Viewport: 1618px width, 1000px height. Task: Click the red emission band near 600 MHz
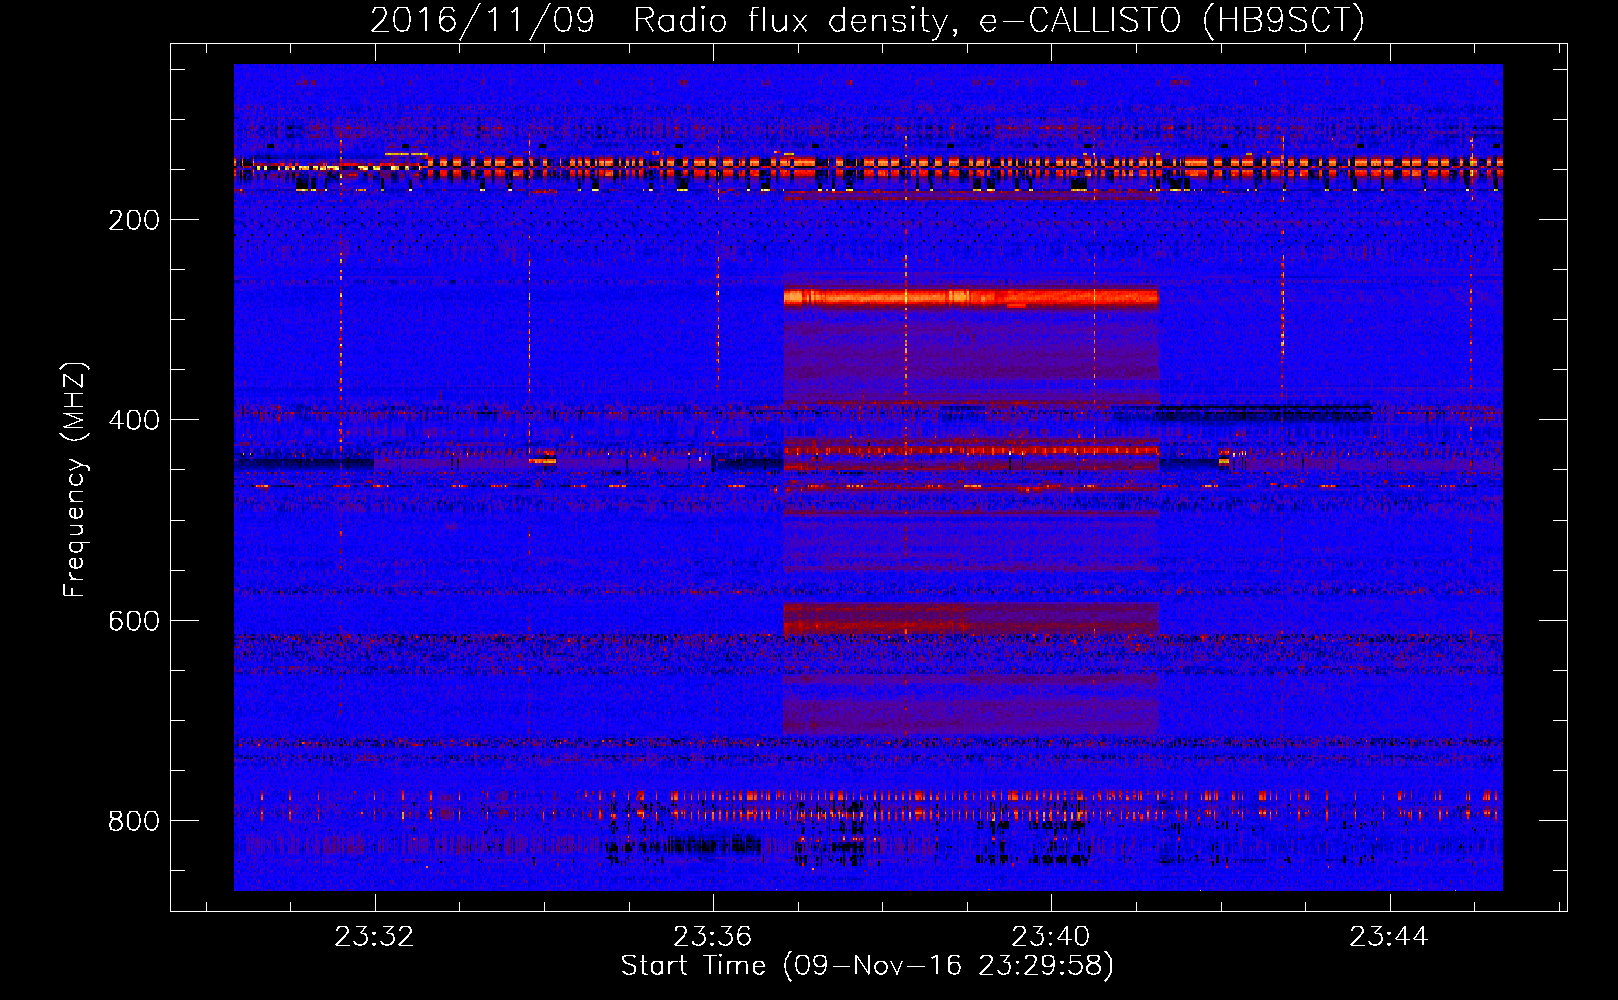(971, 618)
